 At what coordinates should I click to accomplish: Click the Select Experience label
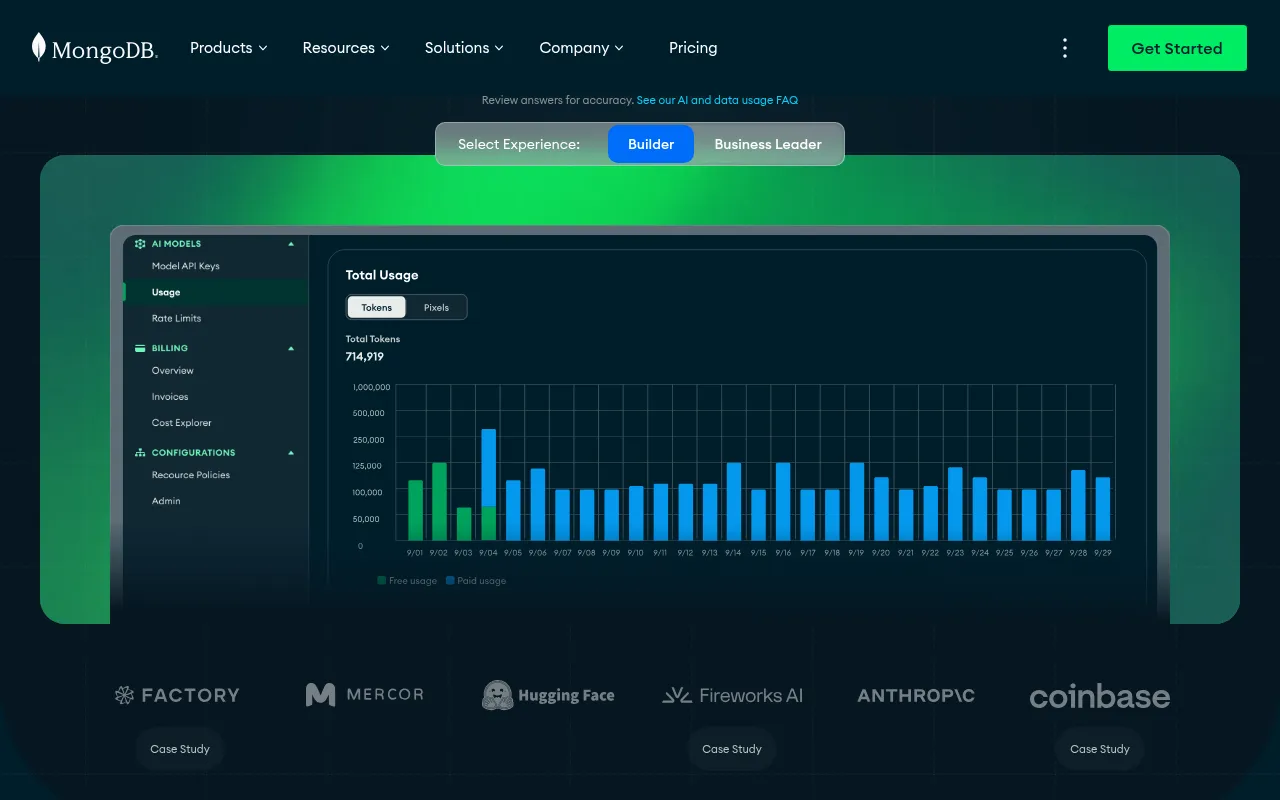(x=519, y=144)
